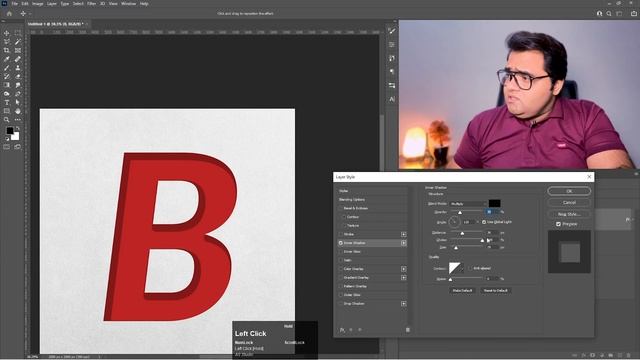Image resolution: width=640 pixels, height=360 pixels.
Task: Open Blending Options in Layer Style list
Action: pos(352,200)
